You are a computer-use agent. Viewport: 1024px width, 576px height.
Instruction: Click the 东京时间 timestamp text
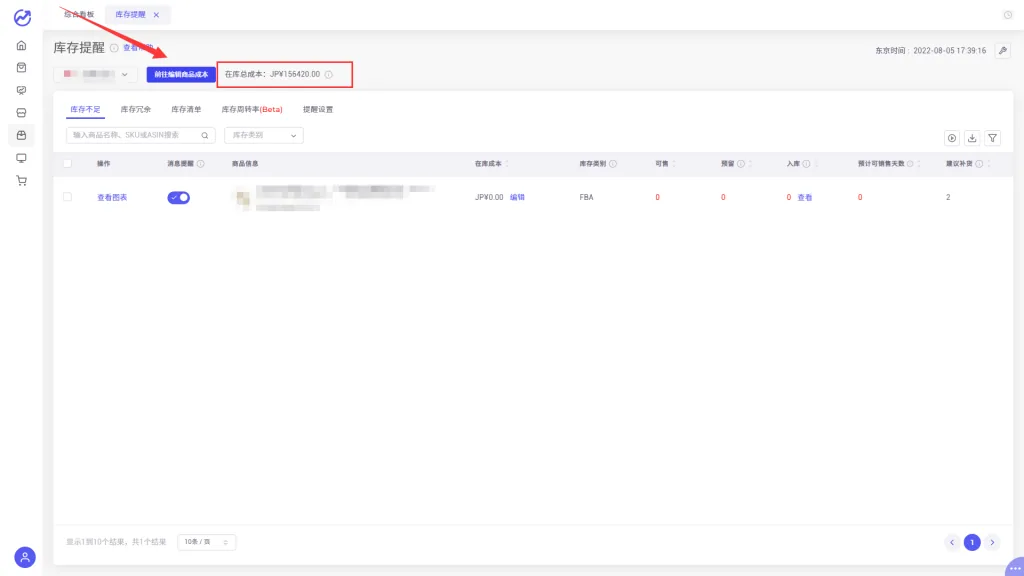click(x=931, y=50)
